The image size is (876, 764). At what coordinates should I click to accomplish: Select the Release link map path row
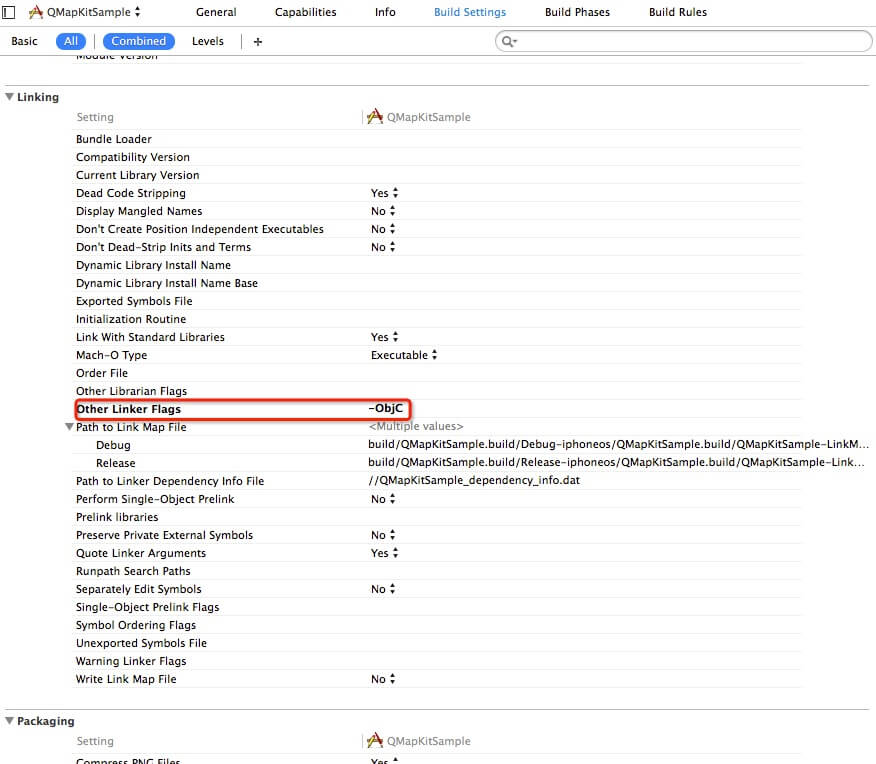point(116,463)
